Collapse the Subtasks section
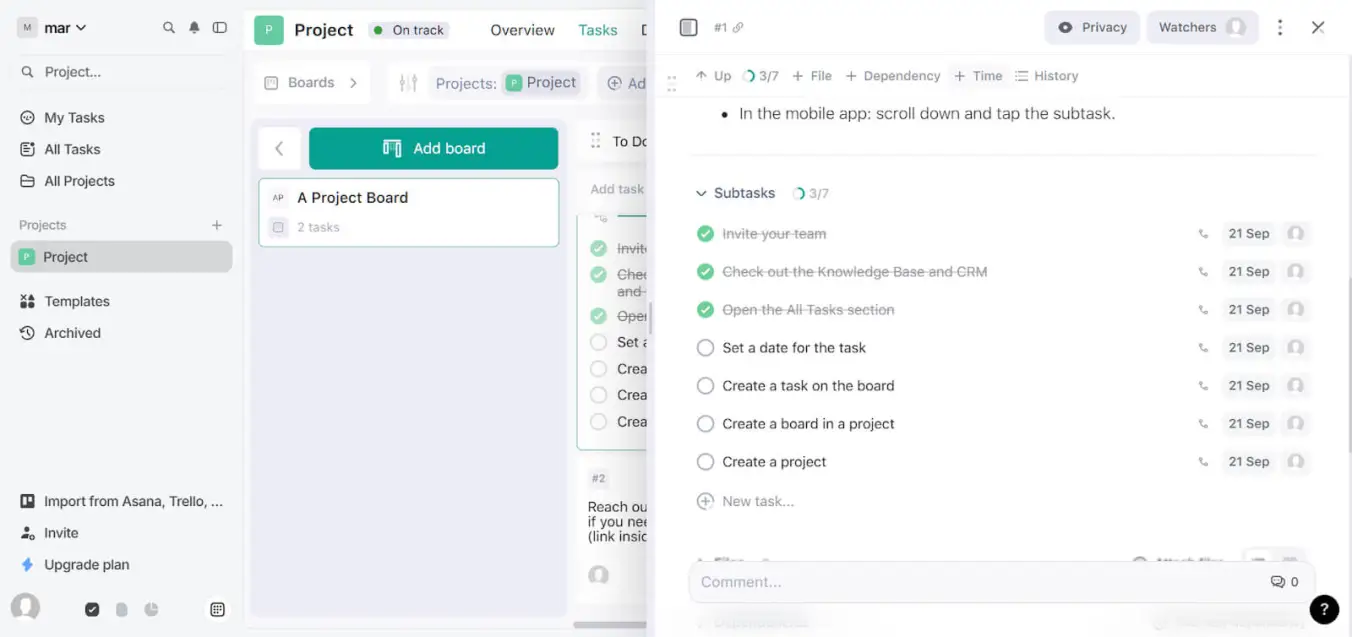The height and width of the screenshot is (637, 1352). [x=701, y=194]
